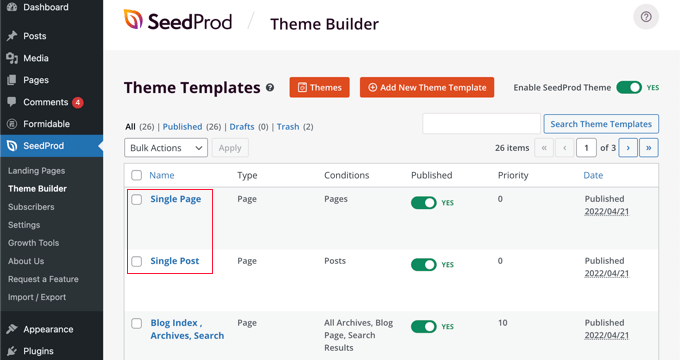
Task: Open Formidable in the sidebar menu
Action: (x=46, y=124)
